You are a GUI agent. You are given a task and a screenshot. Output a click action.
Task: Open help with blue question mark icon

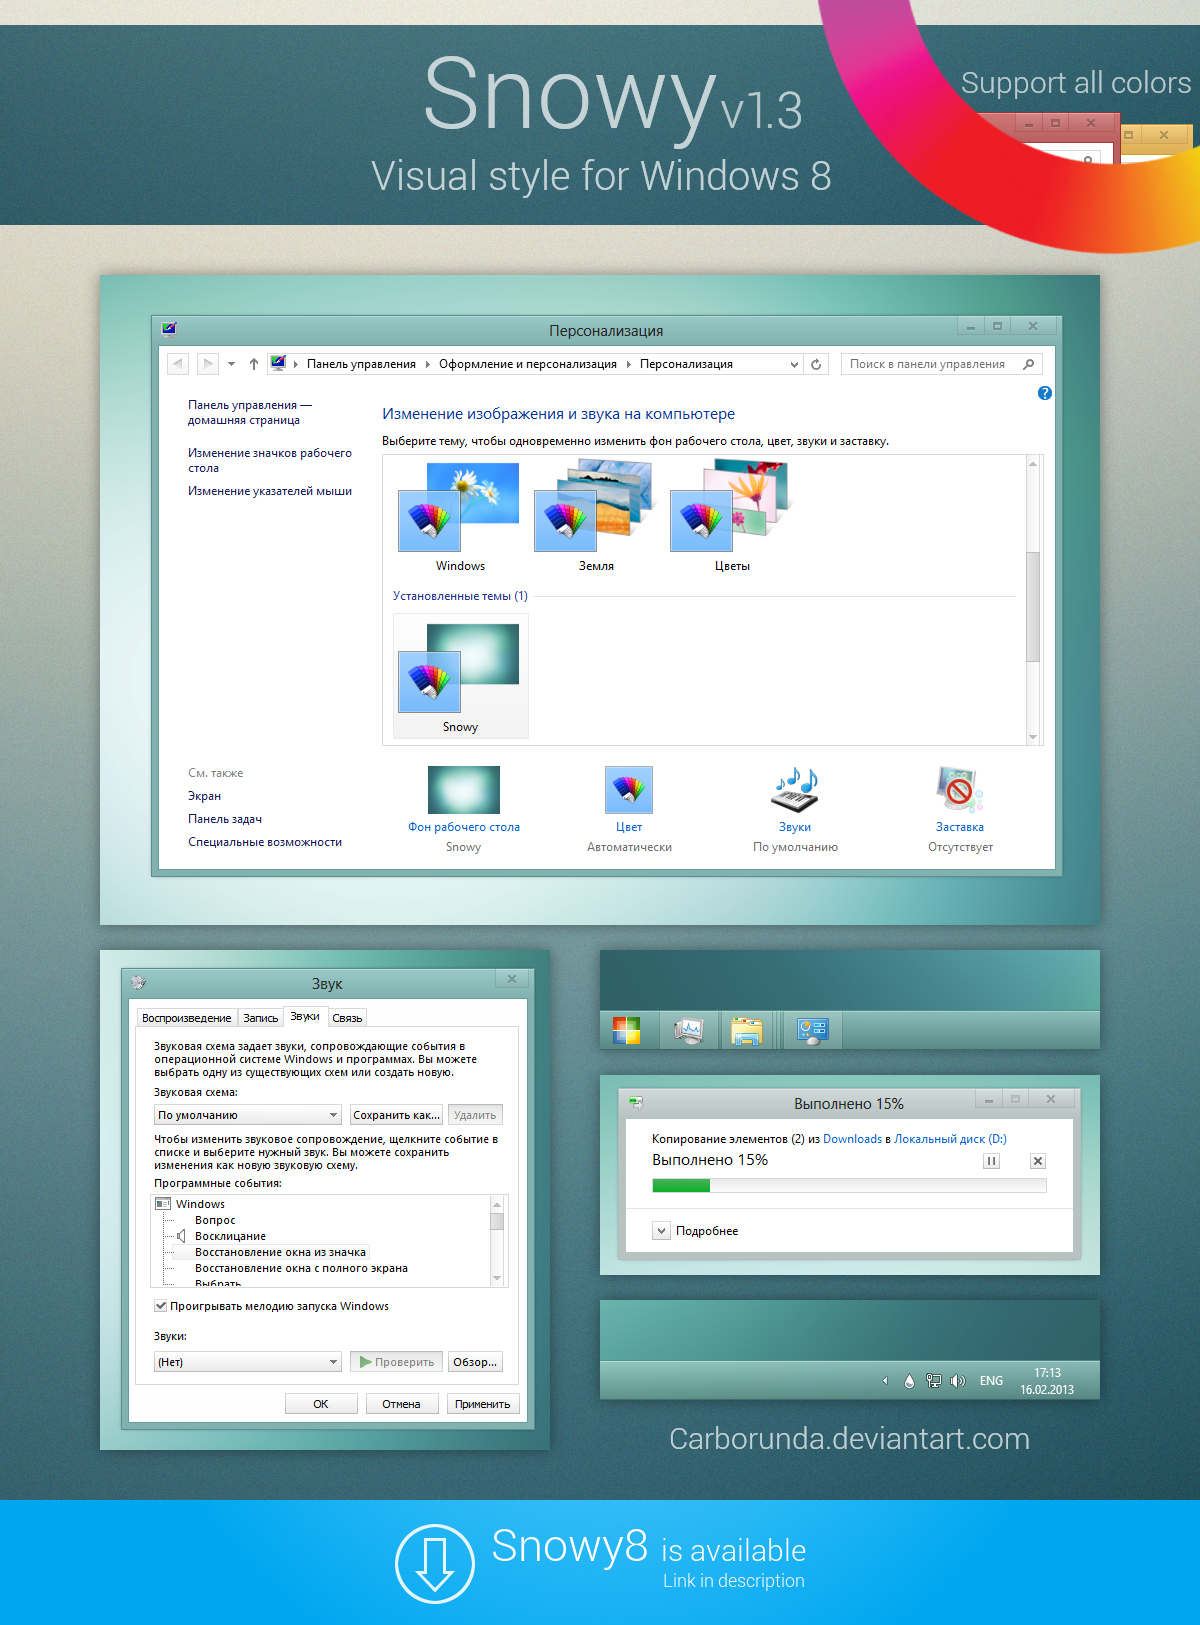[1045, 393]
